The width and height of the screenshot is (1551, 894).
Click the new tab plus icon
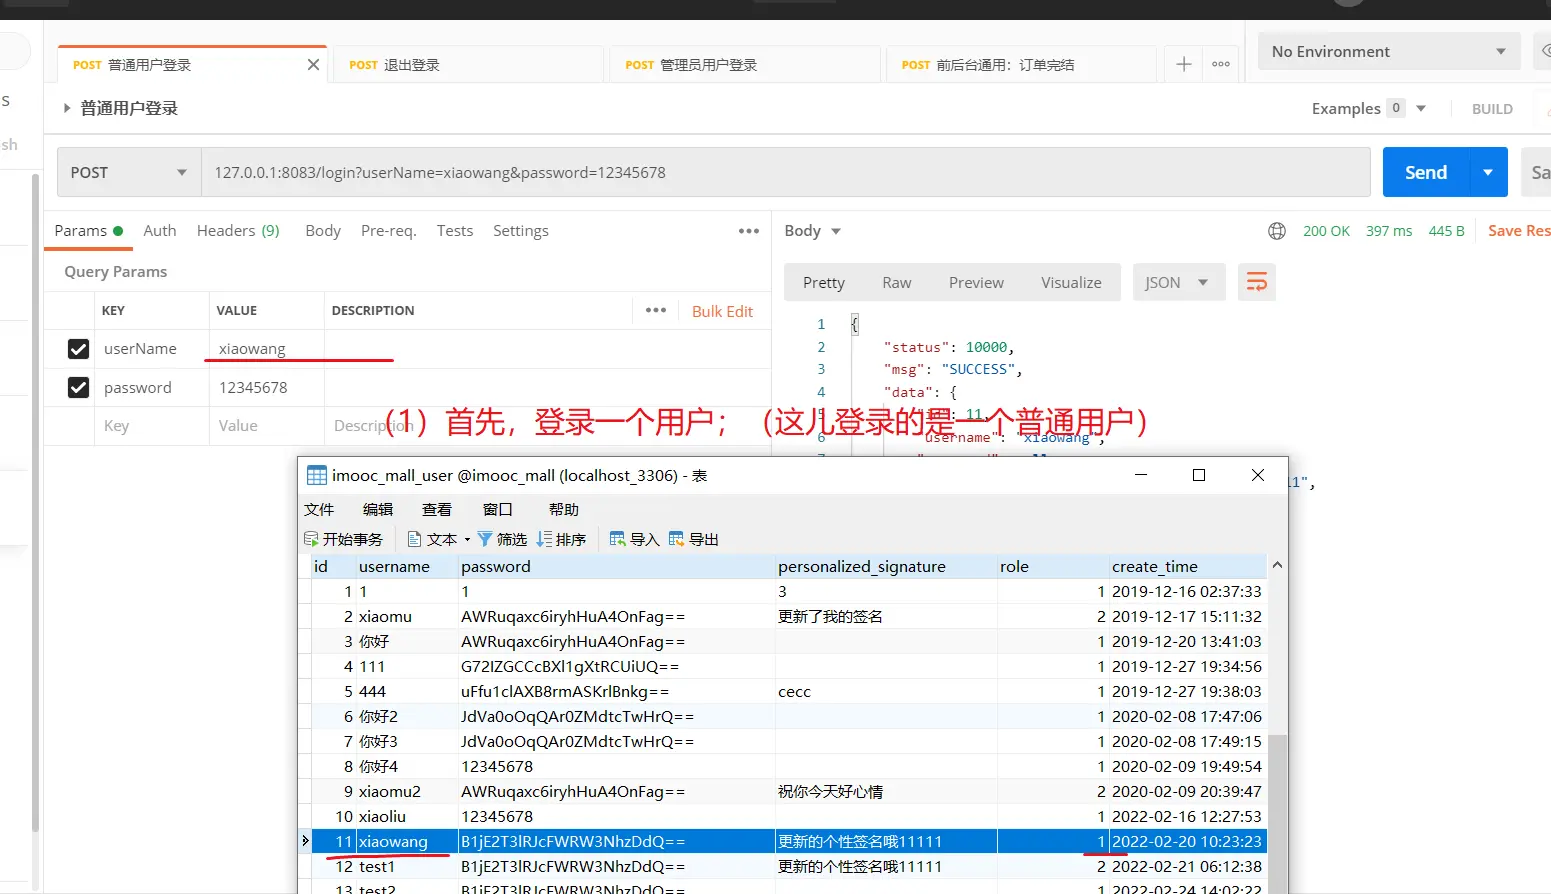click(1183, 64)
